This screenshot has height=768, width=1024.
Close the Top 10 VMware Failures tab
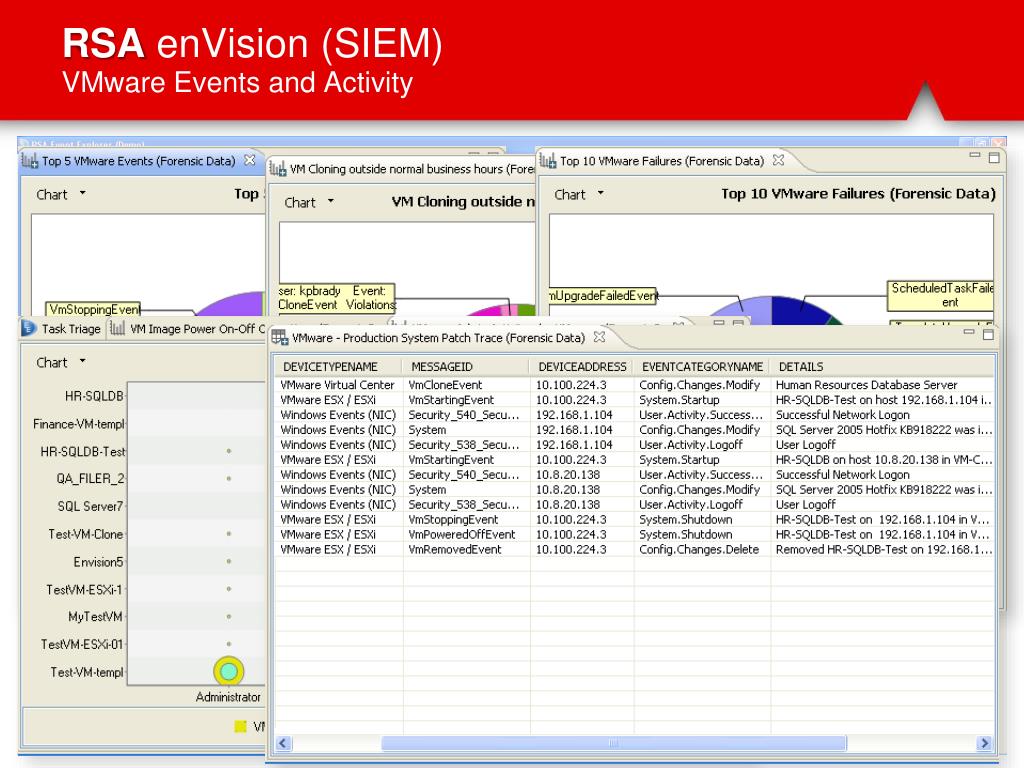click(778, 160)
